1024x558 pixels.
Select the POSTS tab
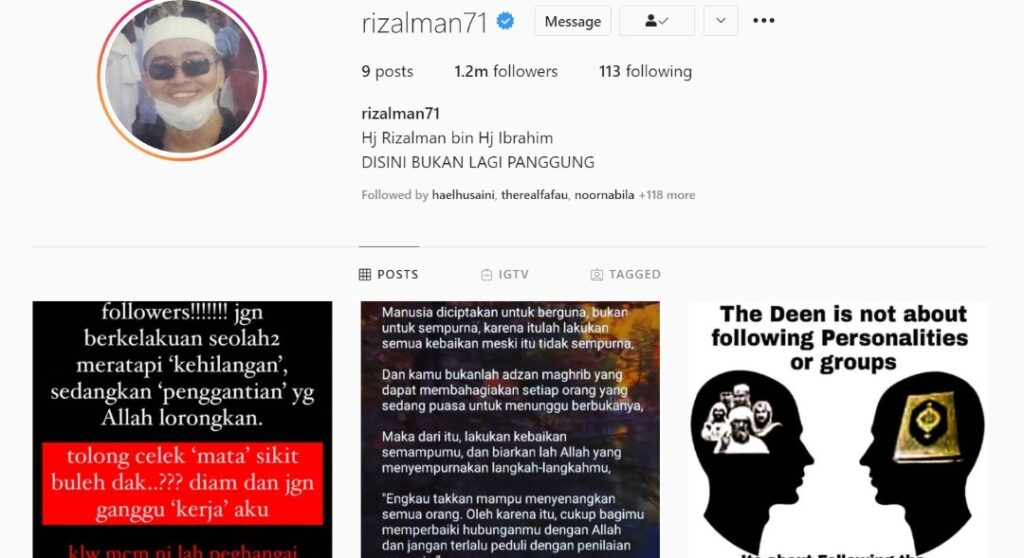coord(389,274)
